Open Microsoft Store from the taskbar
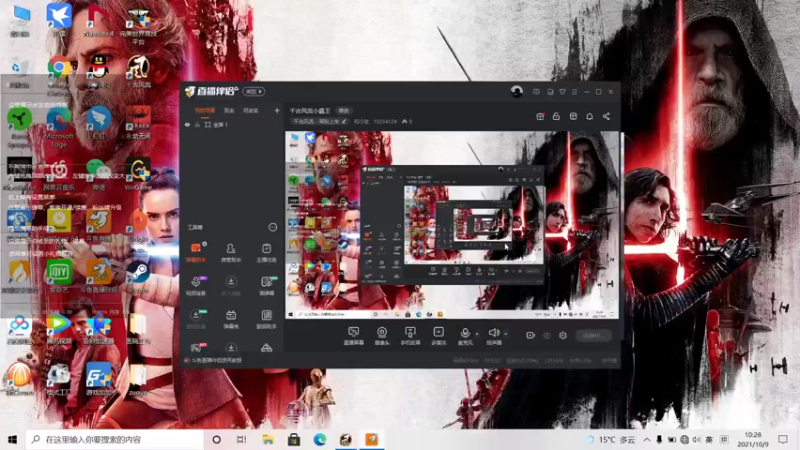Viewport: 800px width, 450px height. point(294,439)
